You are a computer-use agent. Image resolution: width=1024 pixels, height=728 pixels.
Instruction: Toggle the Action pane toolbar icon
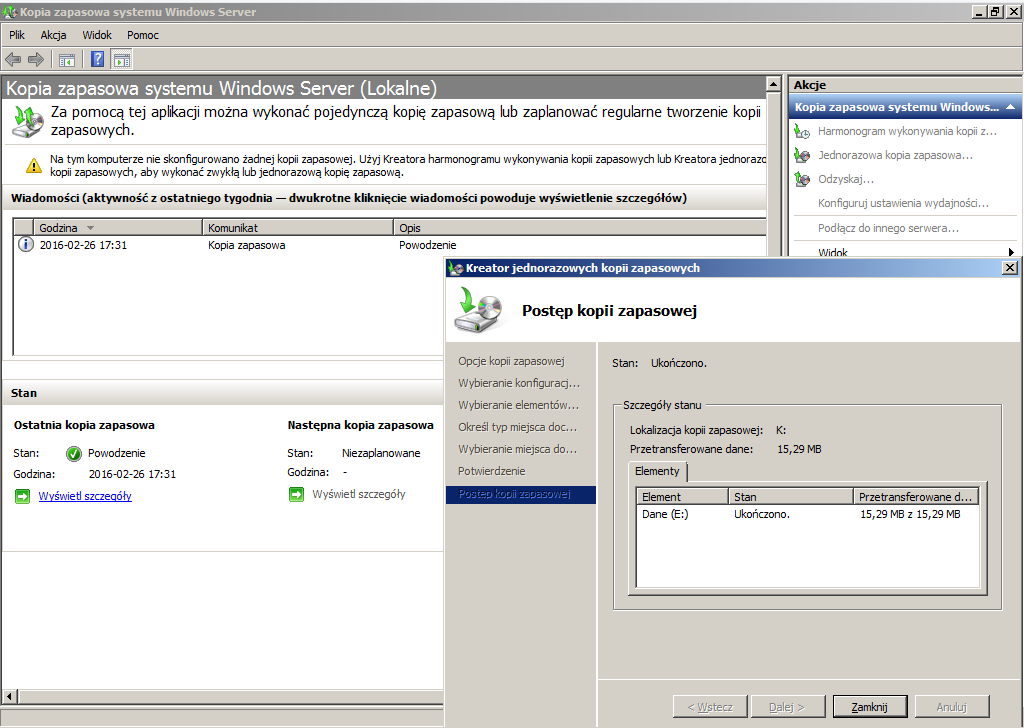pos(121,60)
